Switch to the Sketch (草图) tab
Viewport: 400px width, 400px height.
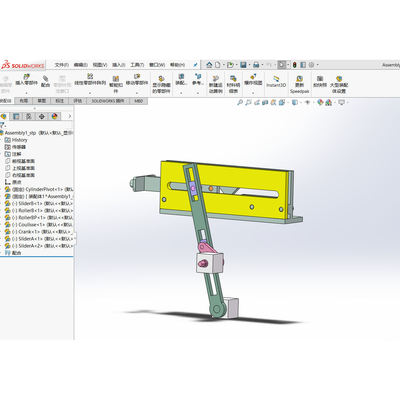coord(41,101)
